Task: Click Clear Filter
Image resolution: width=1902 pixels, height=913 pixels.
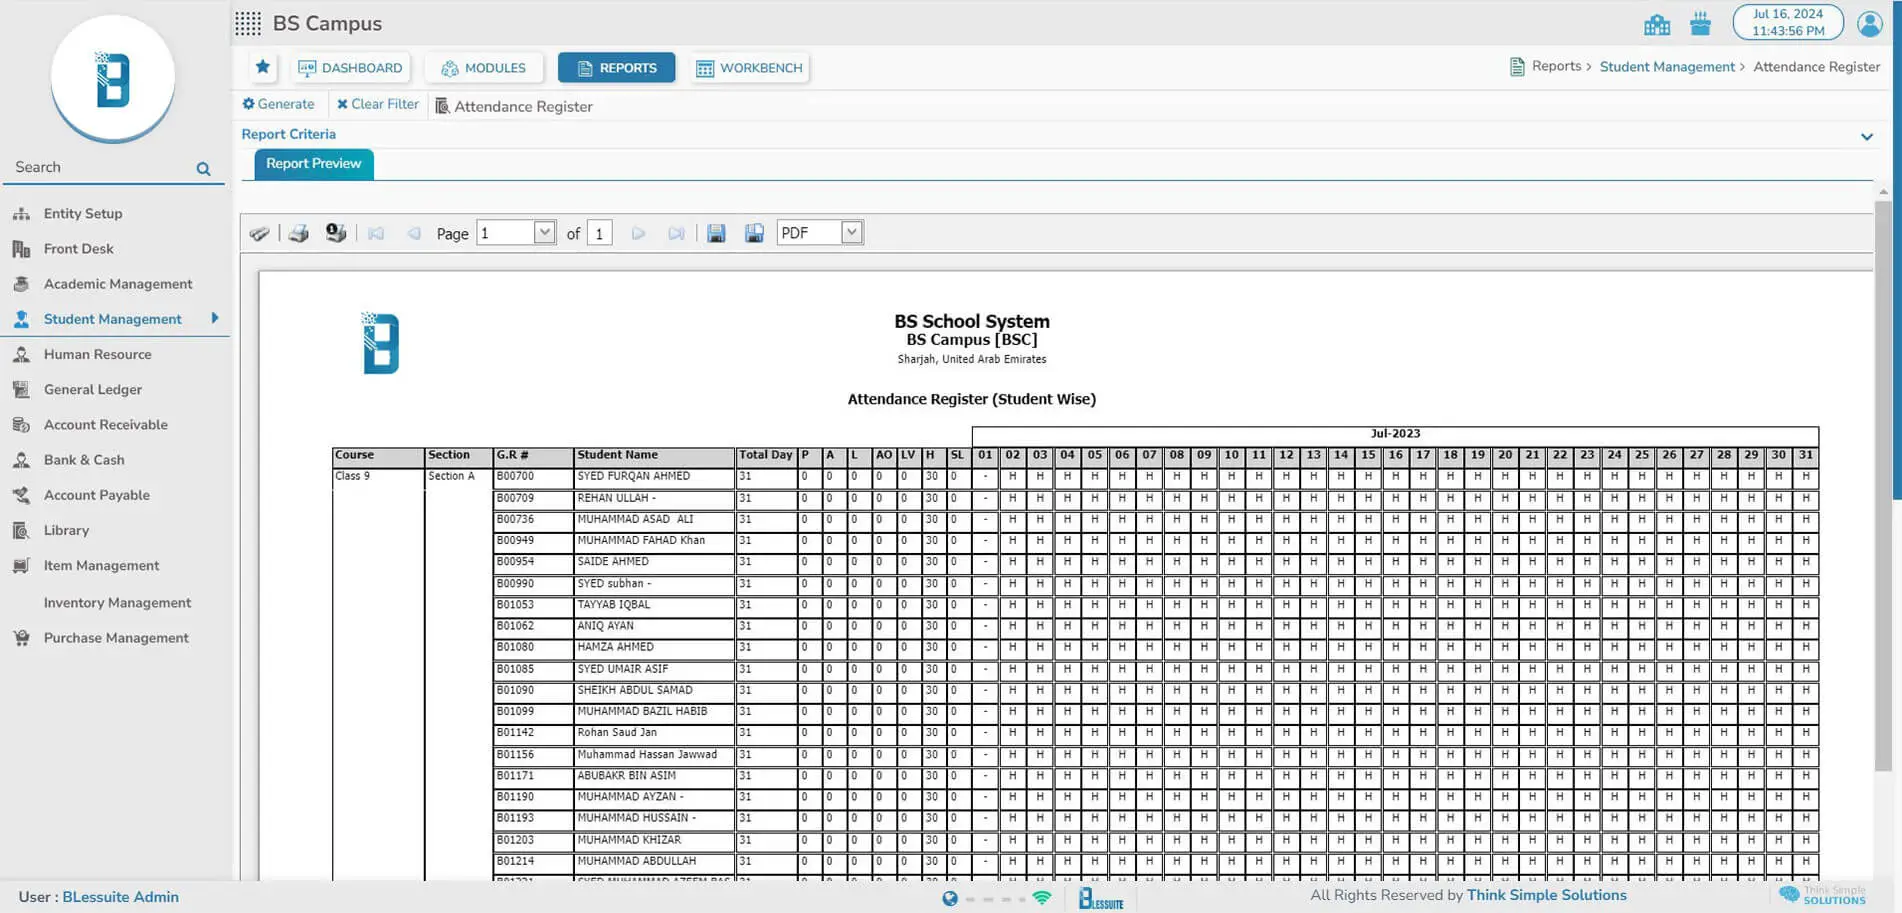Action: pyautogui.click(x=378, y=104)
